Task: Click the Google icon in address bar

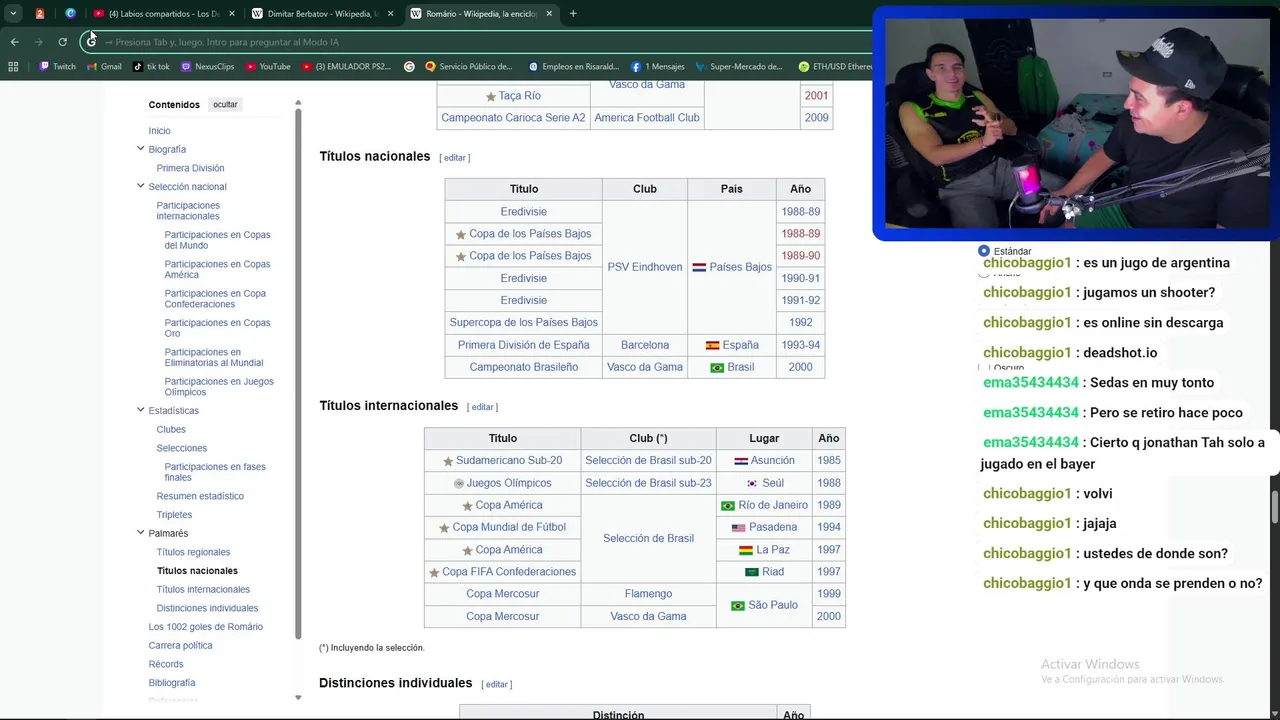Action: (92, 42)
